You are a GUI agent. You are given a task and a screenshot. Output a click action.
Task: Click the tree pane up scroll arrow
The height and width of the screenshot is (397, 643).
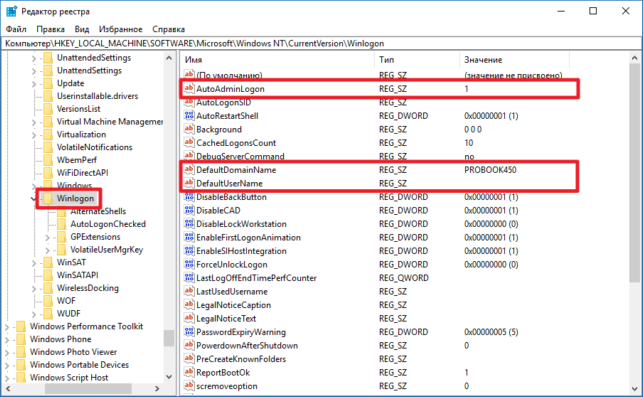click(x=169, y=58)
